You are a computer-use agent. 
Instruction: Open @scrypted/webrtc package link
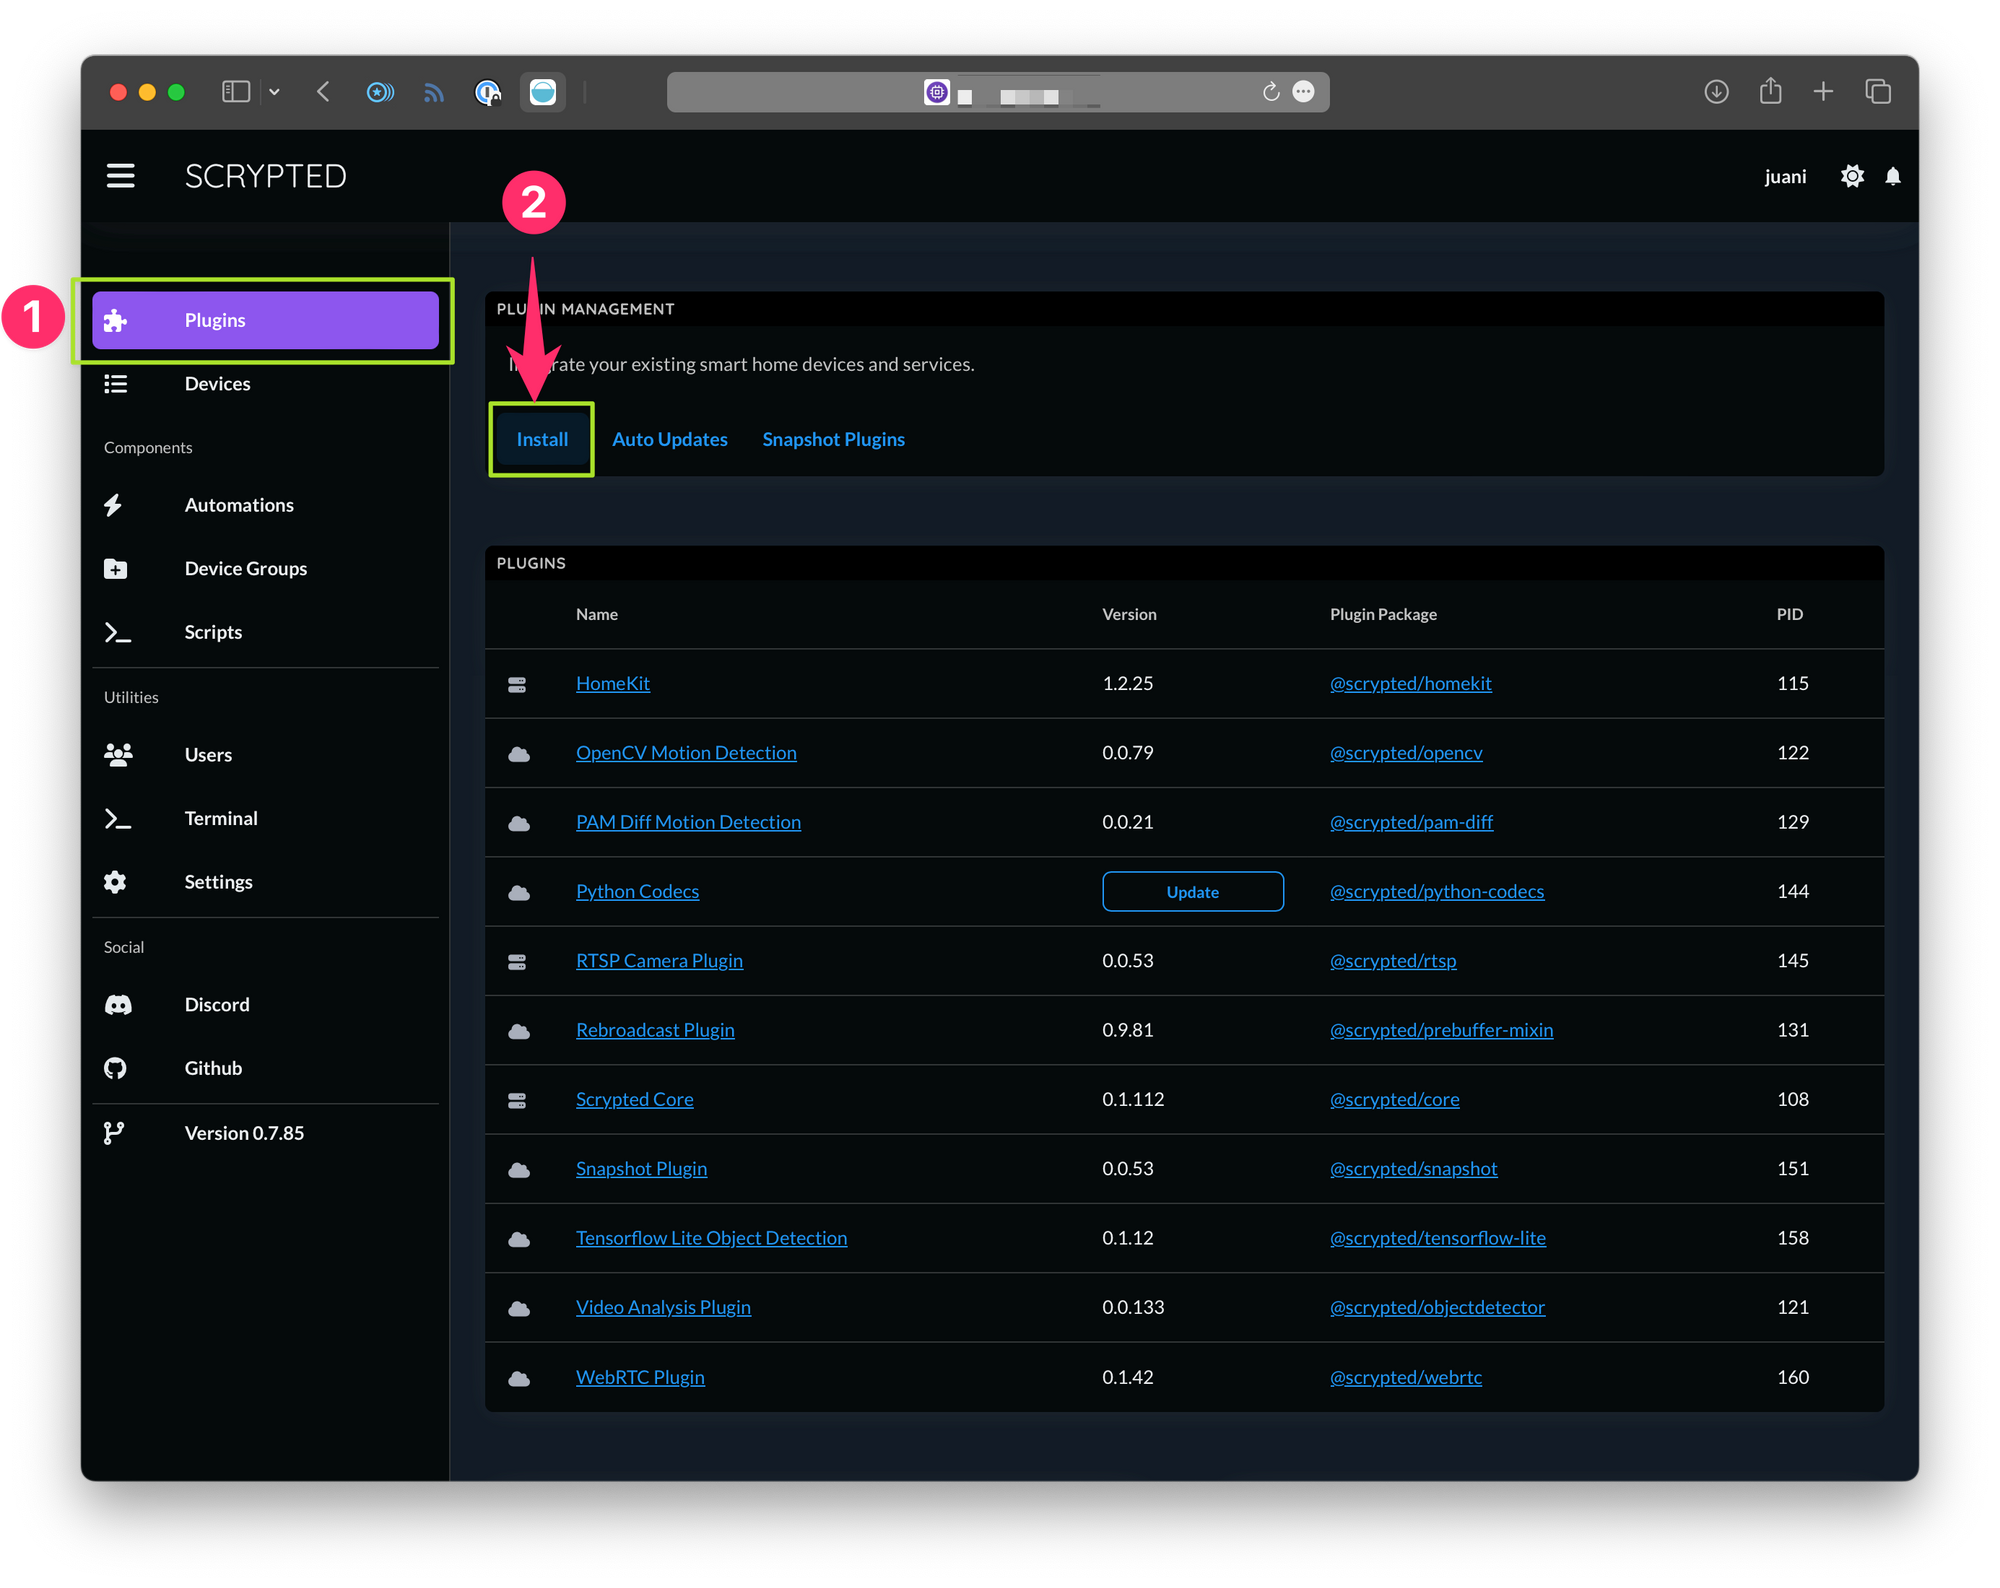pyautogui.click(x=1405, y=1378)
